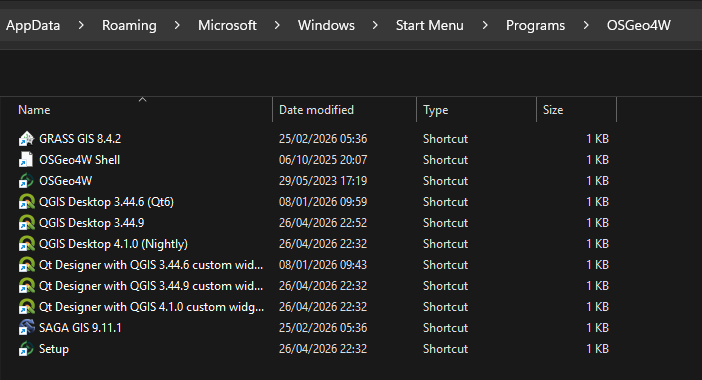This screenshot has height=380, width=702.
Task: Sort by the Size column header
Action: click(553, 110)
